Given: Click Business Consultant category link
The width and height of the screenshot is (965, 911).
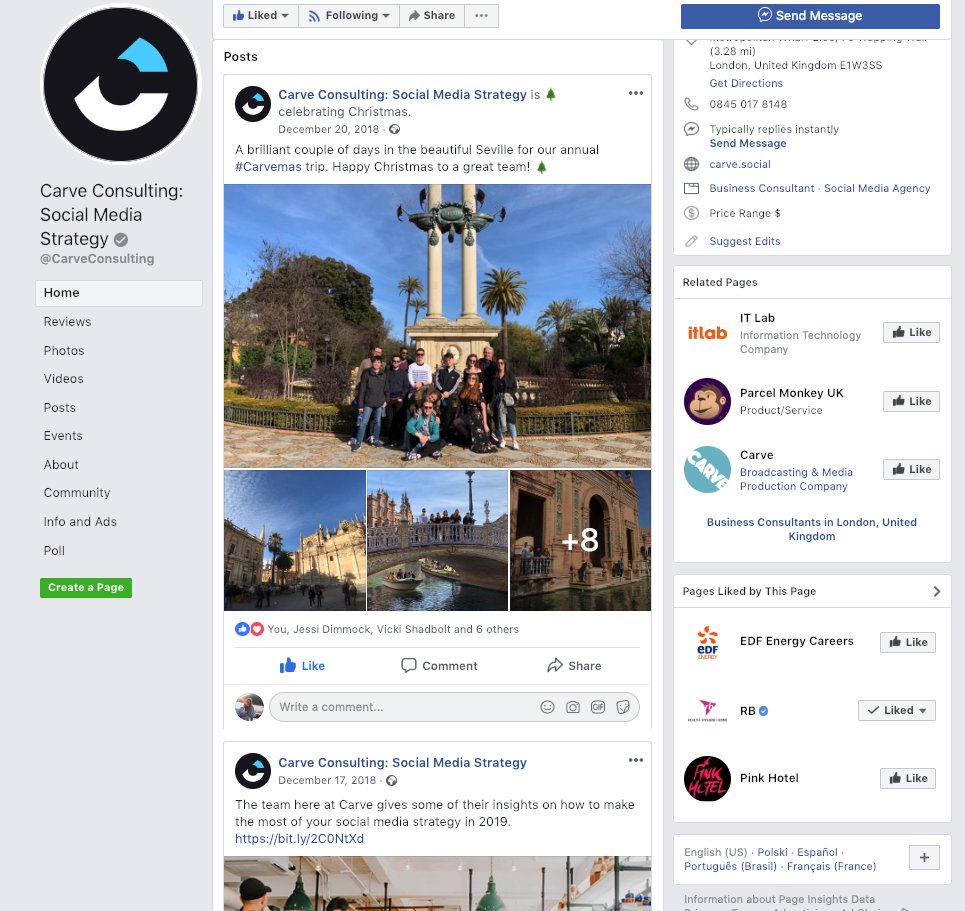Looking at the screenshot, I should click(761, 188).
